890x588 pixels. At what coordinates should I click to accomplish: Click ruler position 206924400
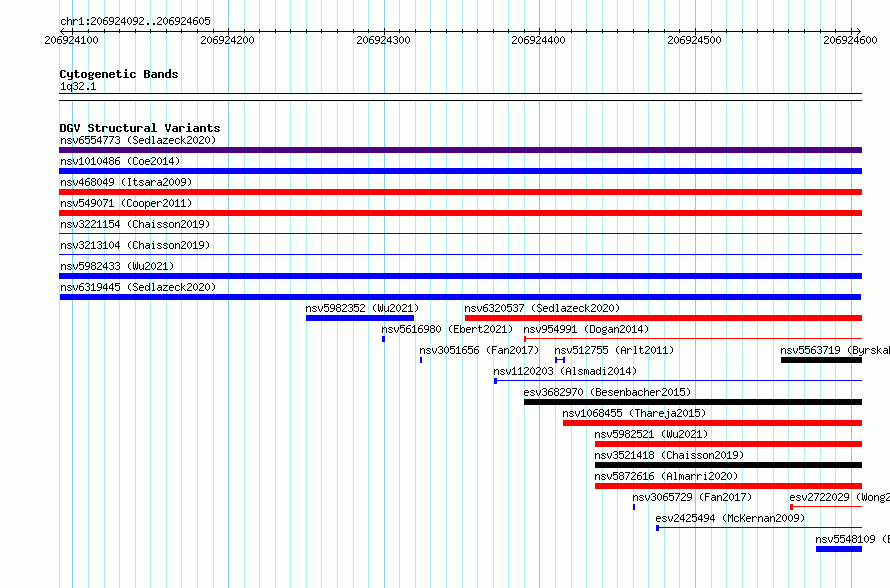[x=539, y=40]
